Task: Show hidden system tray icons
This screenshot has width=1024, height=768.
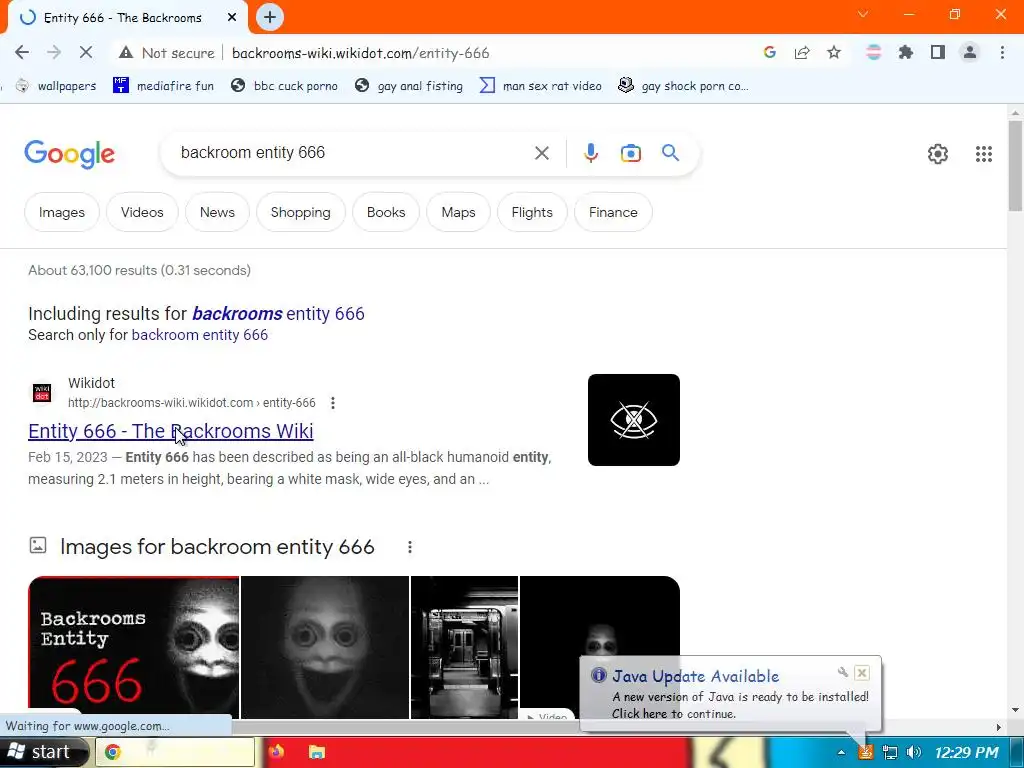Action: (x=841, y=752)
